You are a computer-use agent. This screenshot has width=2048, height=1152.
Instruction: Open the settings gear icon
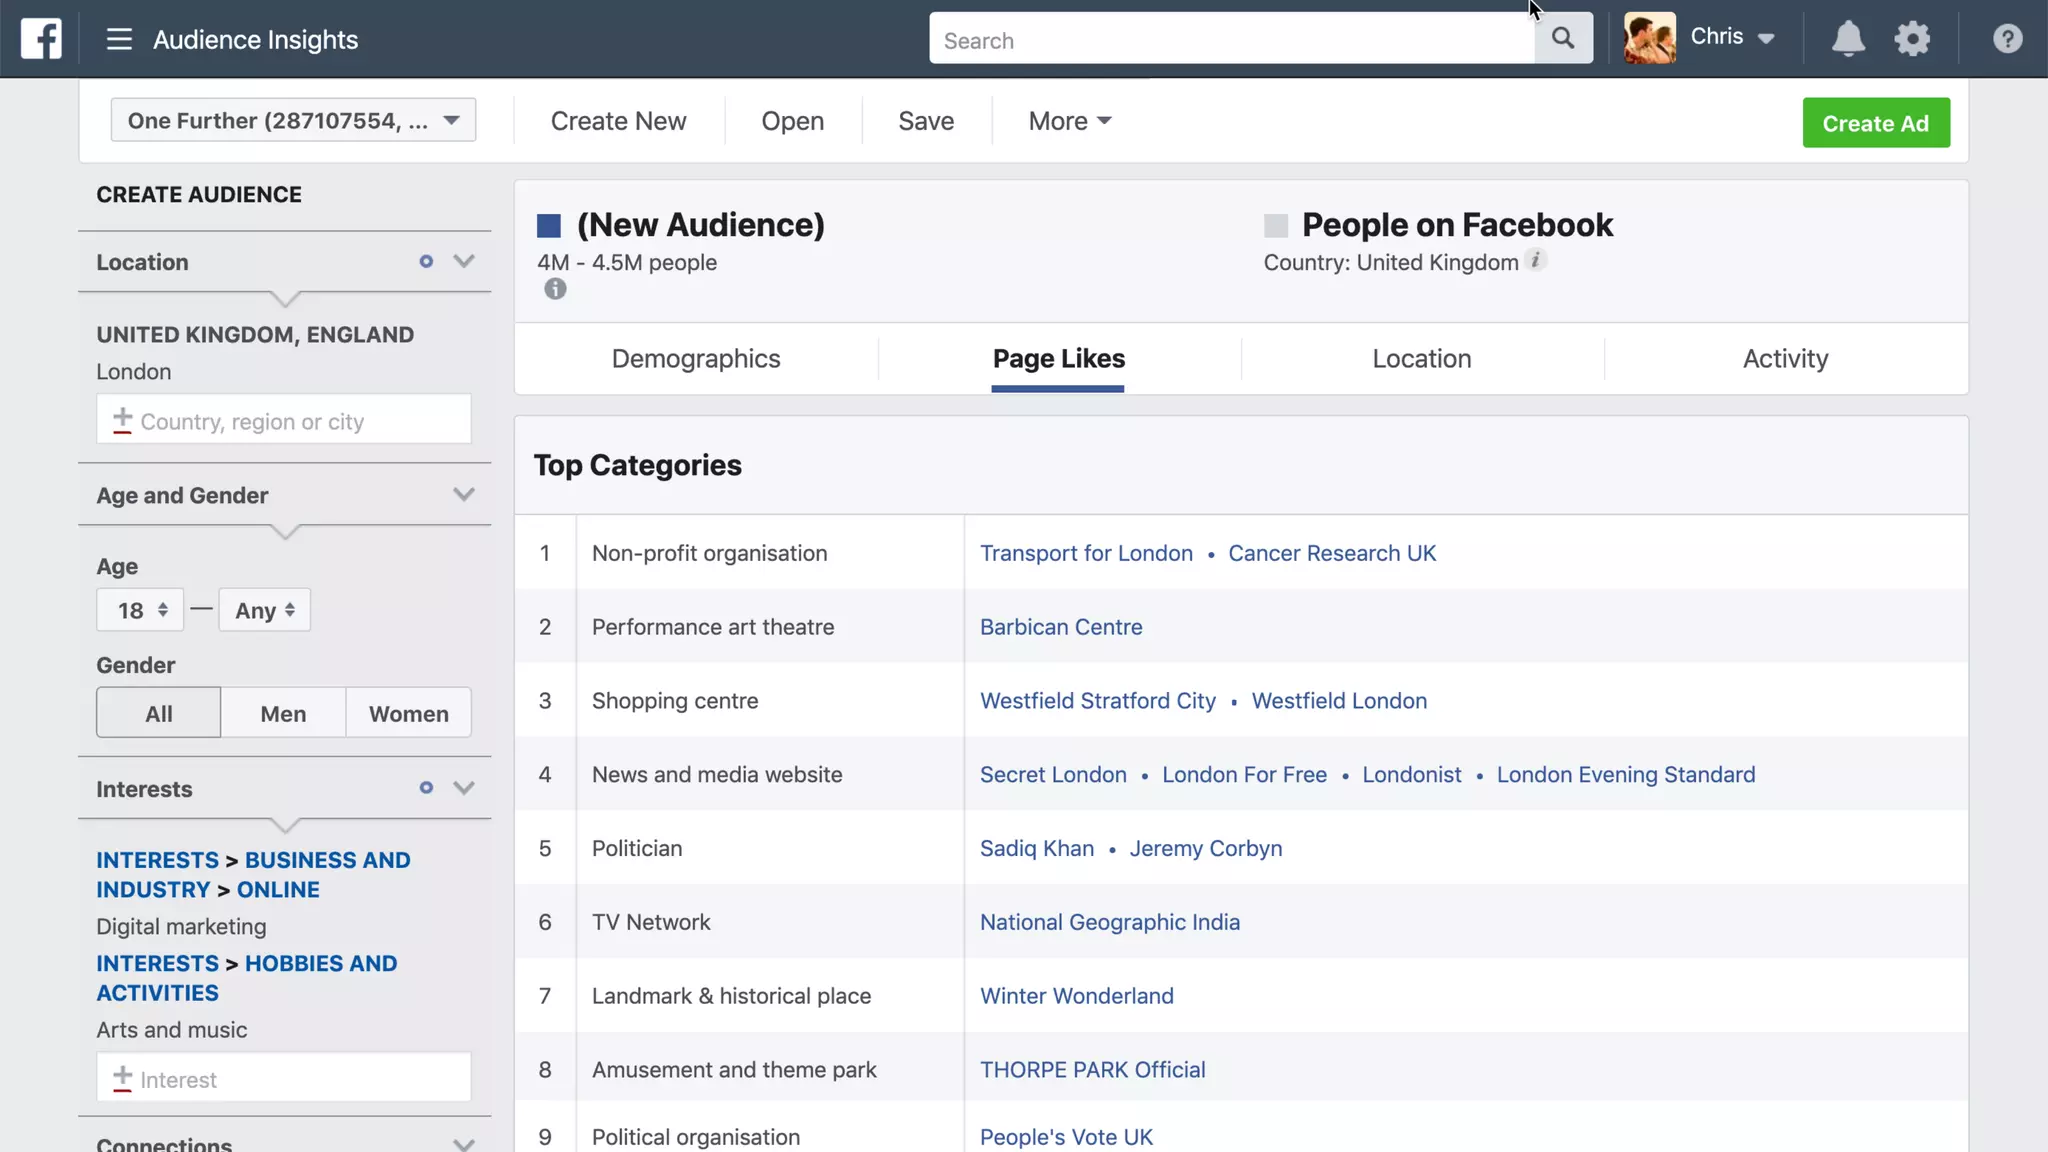pos(1912,39)
